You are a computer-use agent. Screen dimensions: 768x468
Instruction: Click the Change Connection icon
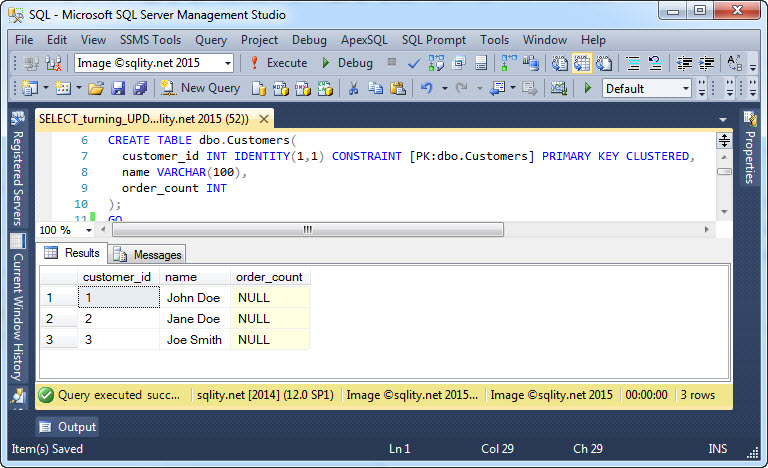(x=53, y=63)
